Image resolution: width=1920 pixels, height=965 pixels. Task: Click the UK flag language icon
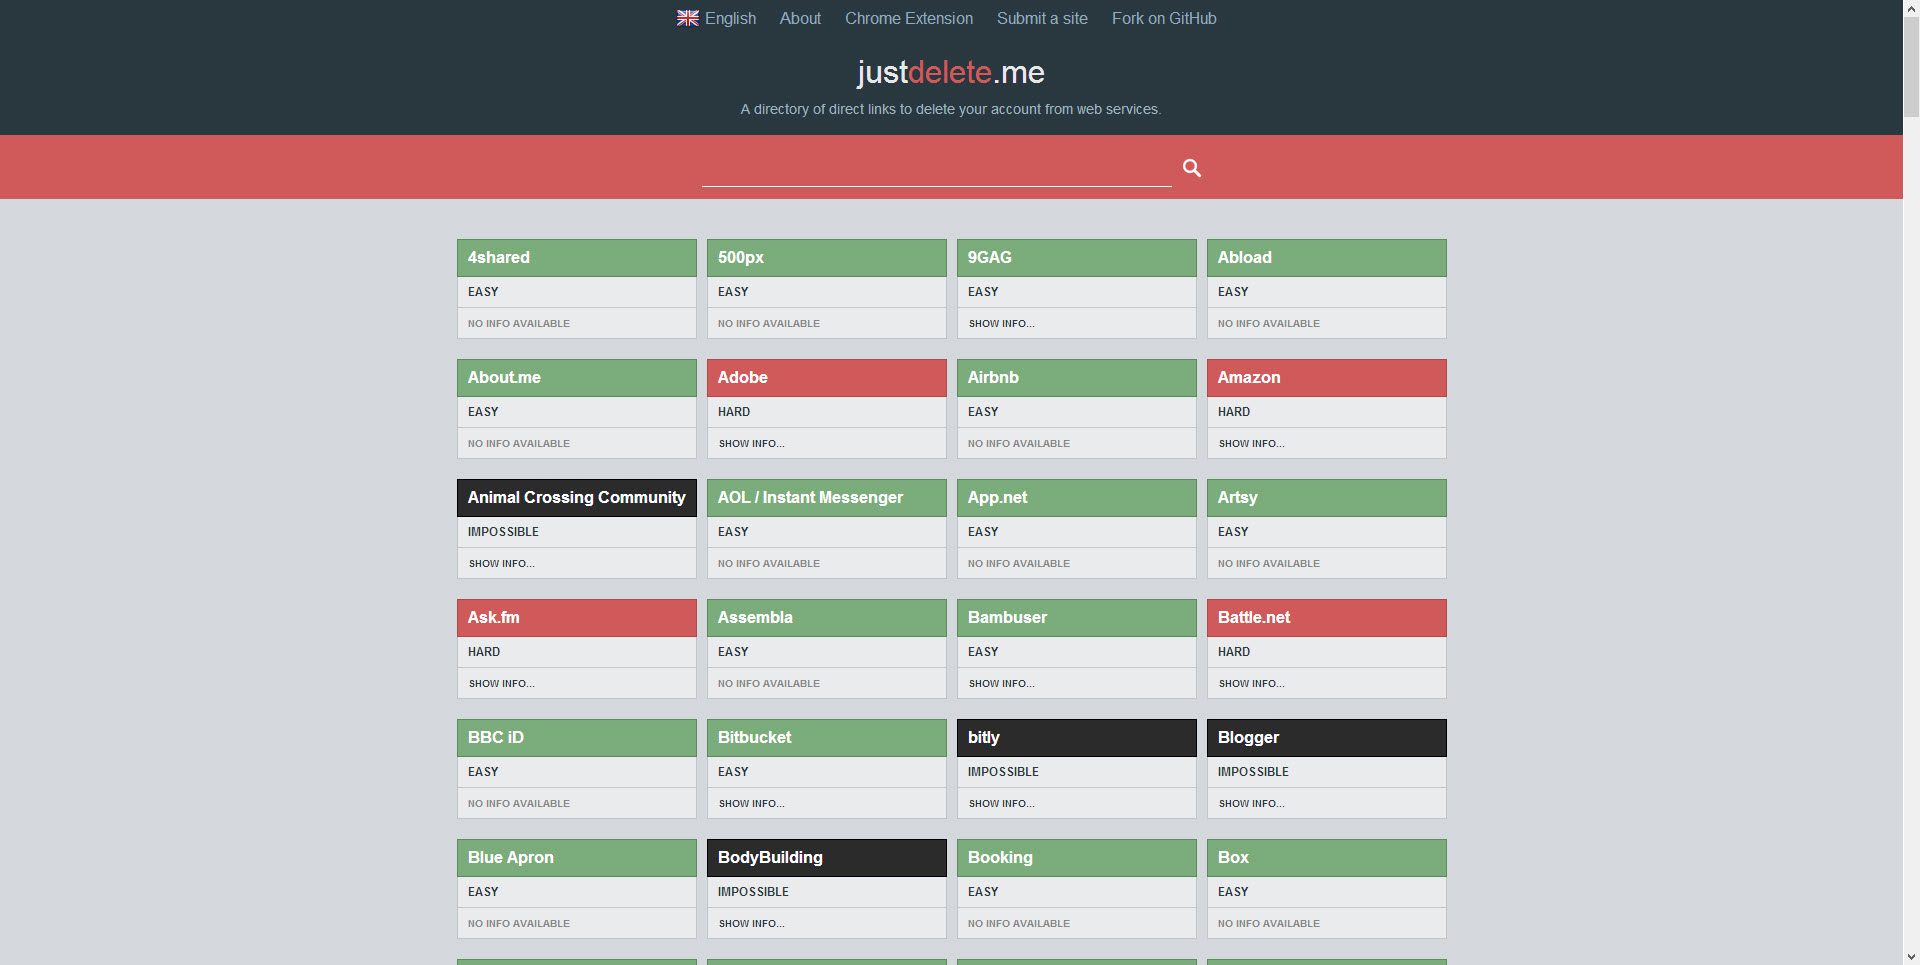(688, 18)
